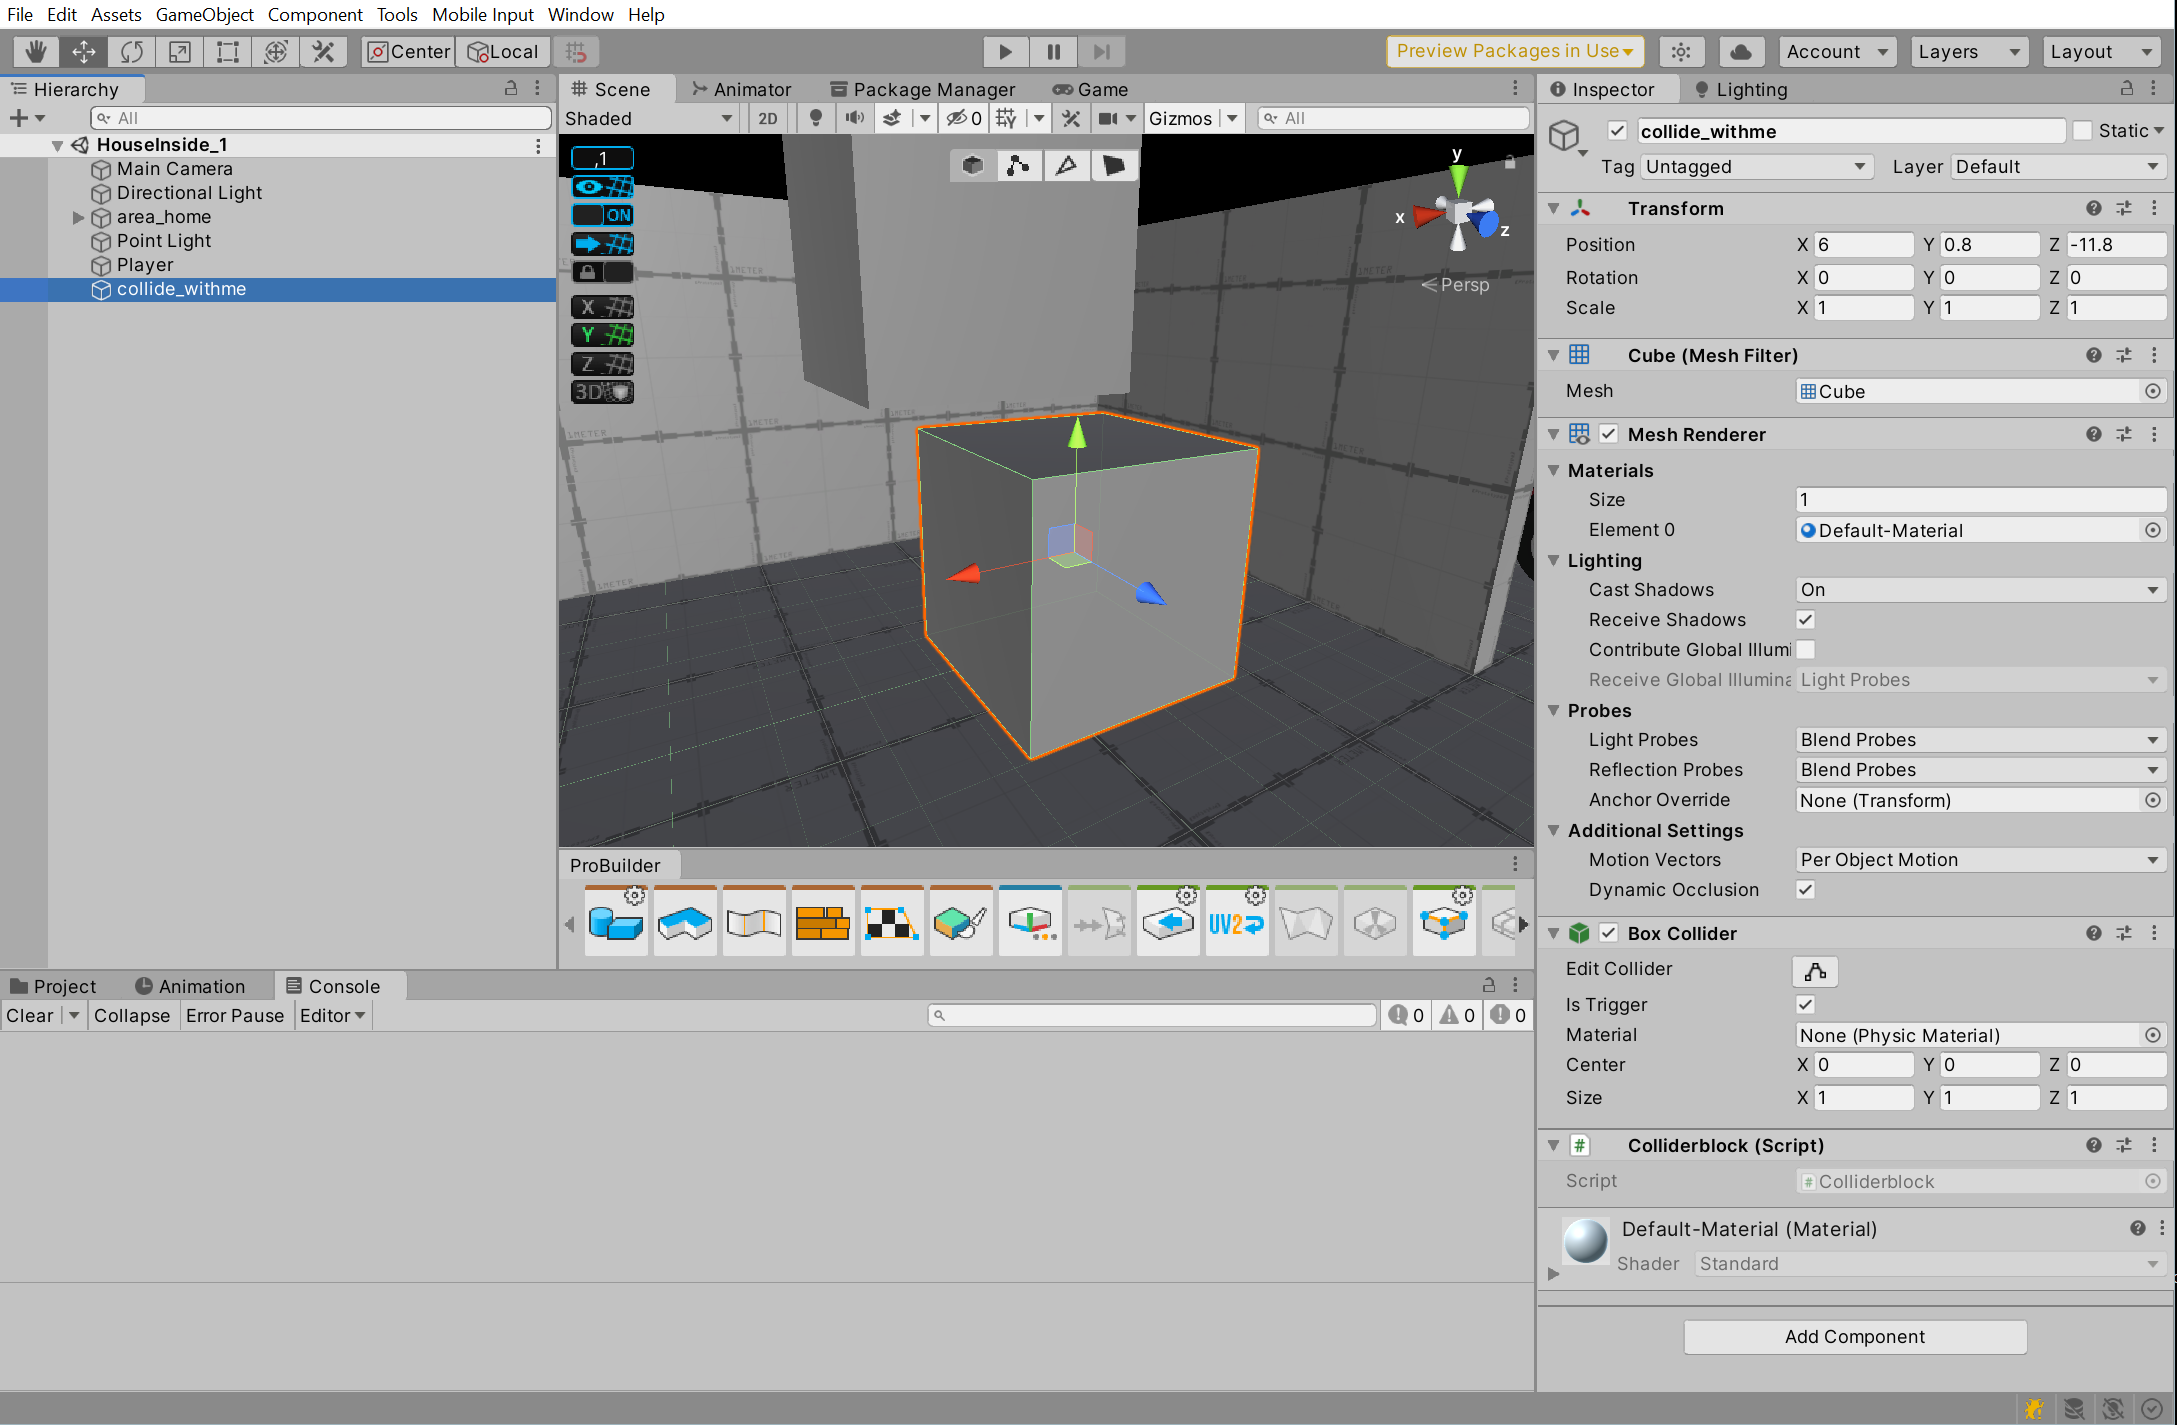
Task: Click the Position X input field
Action: [x=1862, y=245]
